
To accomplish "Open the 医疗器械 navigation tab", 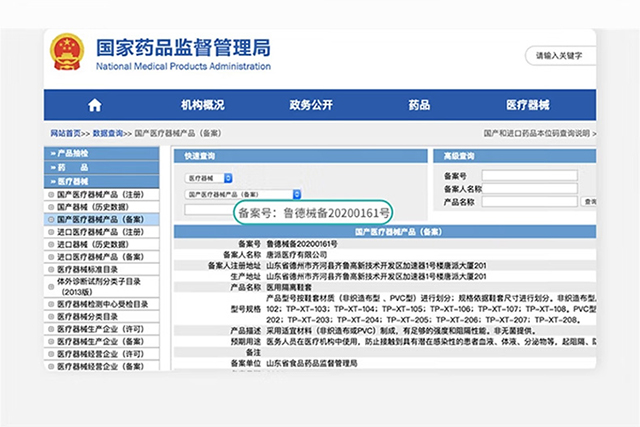I will [528, 105].
